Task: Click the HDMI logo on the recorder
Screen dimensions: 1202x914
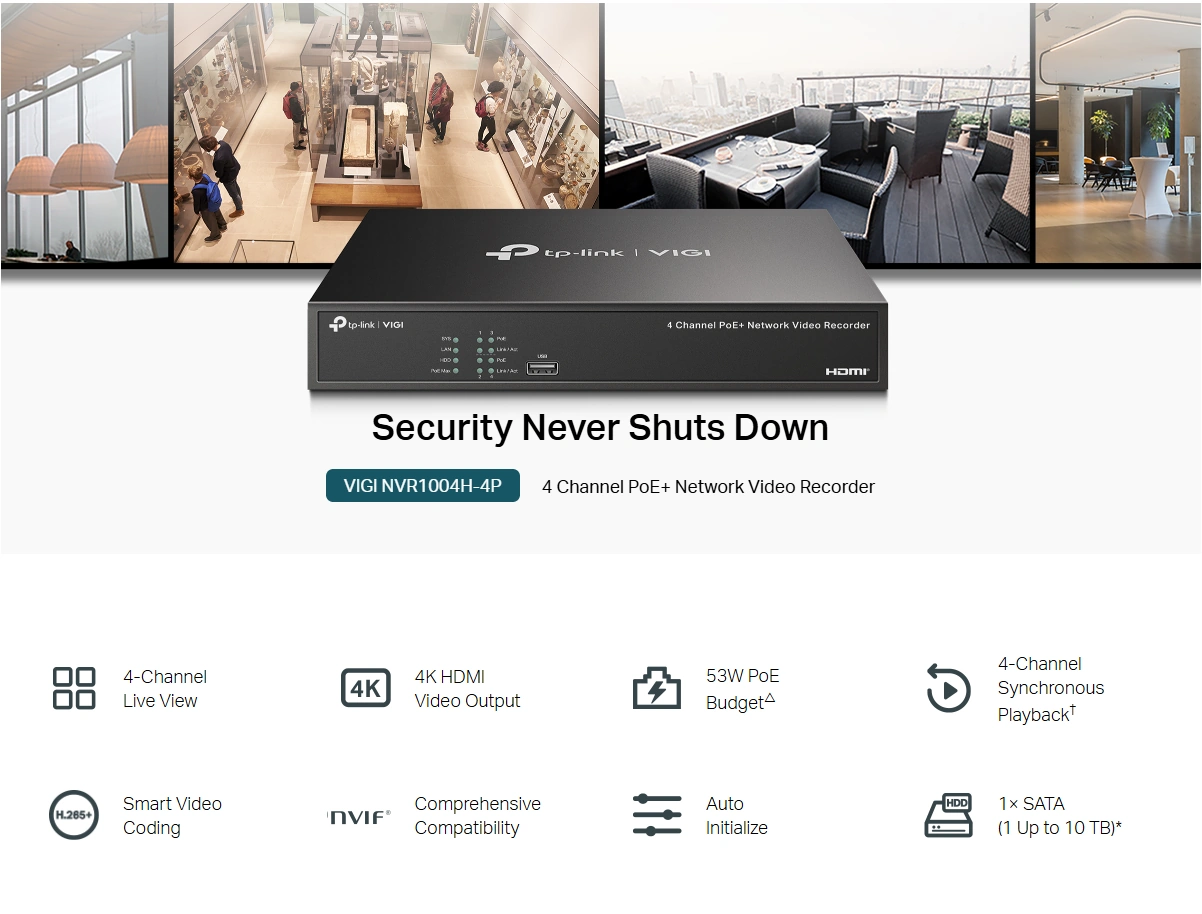Action: click(x=847, y=372)
